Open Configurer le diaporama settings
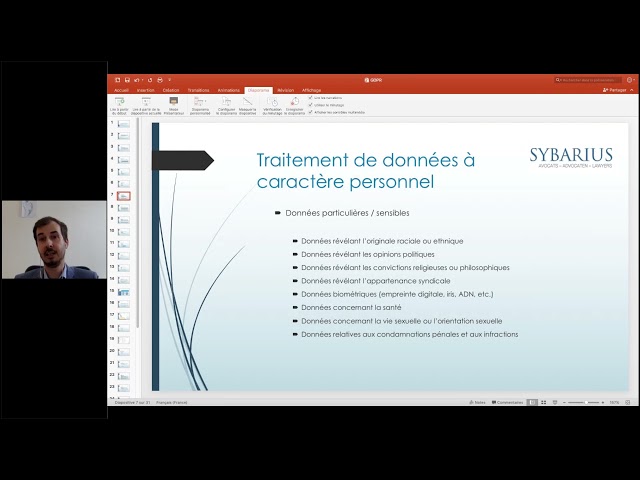The image size is (640, 480). (227, 101)
